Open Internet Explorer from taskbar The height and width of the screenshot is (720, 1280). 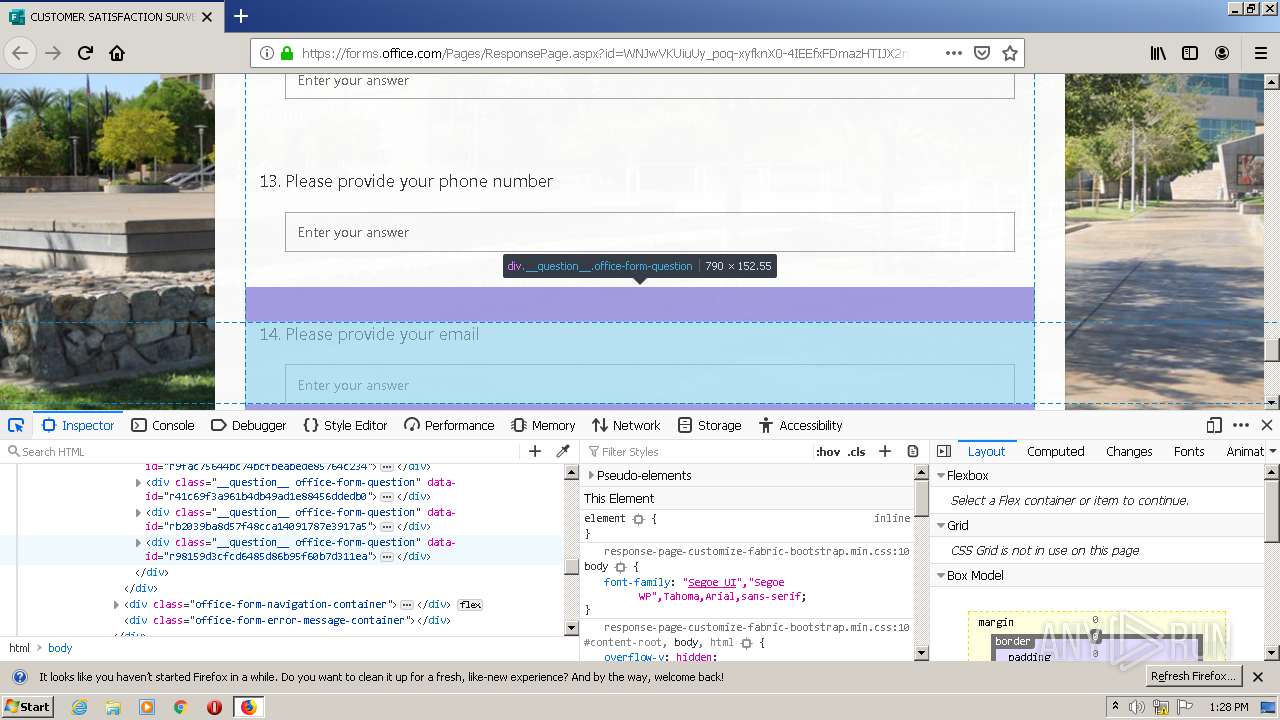point(79,707)
